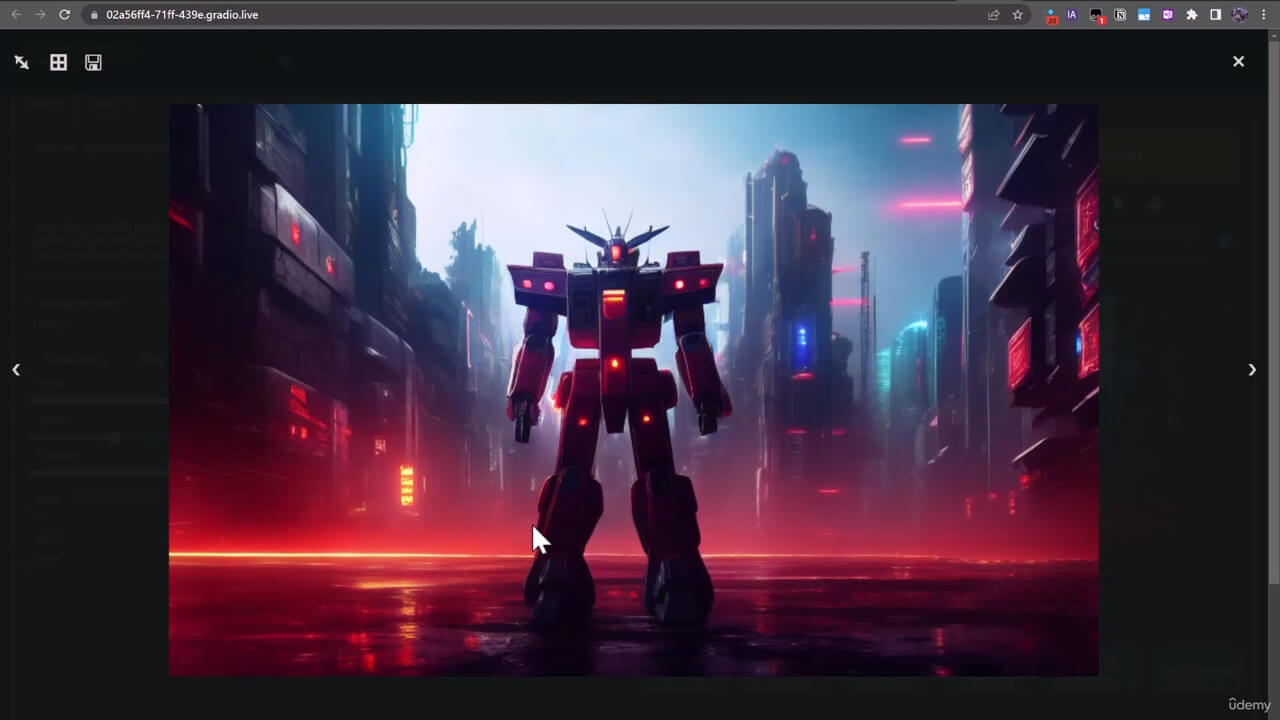The width and height of the screenshot is (1280, 720).
Task: Click the browser forward arrow
Action: click(40, 15)
